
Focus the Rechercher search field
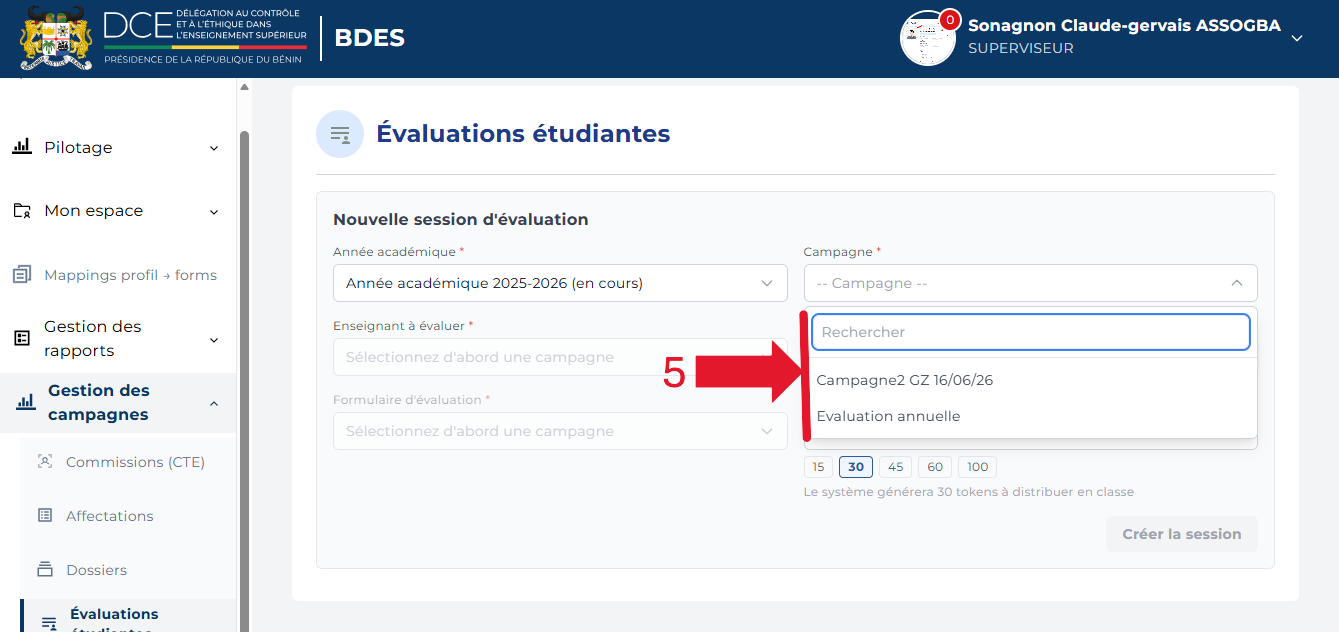1030,332
